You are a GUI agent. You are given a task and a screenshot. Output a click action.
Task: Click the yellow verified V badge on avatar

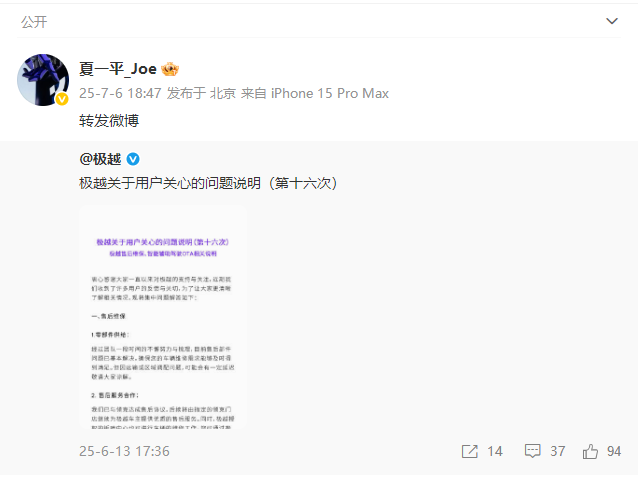[x=62, y=99]
